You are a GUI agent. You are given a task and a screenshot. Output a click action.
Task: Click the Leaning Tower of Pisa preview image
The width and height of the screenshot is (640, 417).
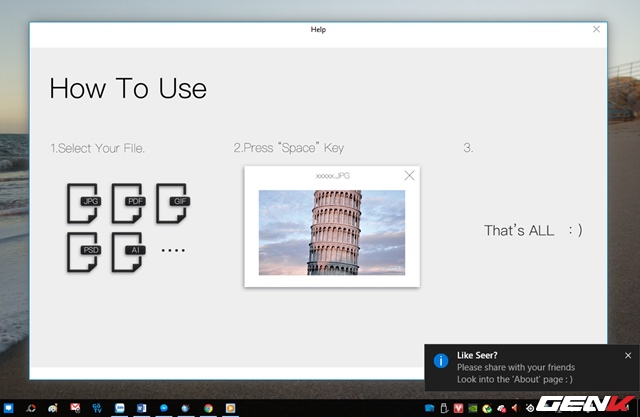click(332, 232)
